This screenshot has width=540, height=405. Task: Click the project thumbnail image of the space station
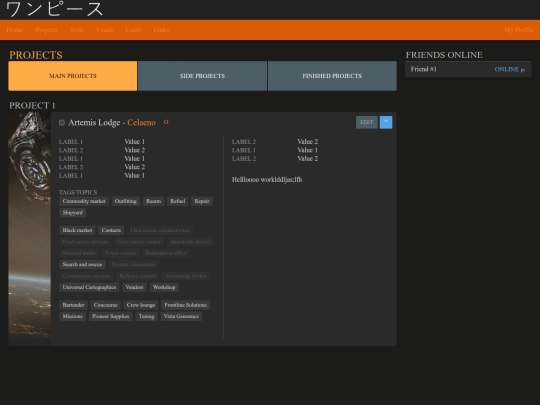pyautogui.click(x=30, y=229)
